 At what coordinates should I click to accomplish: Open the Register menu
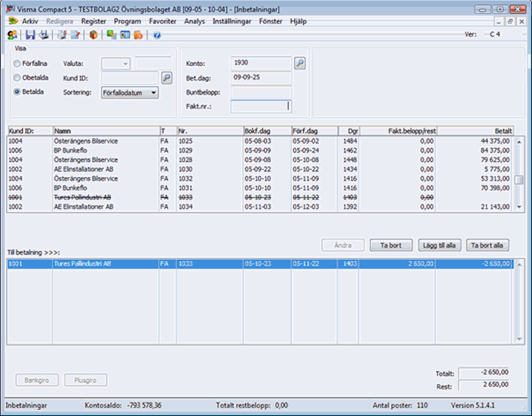point(94,21)
